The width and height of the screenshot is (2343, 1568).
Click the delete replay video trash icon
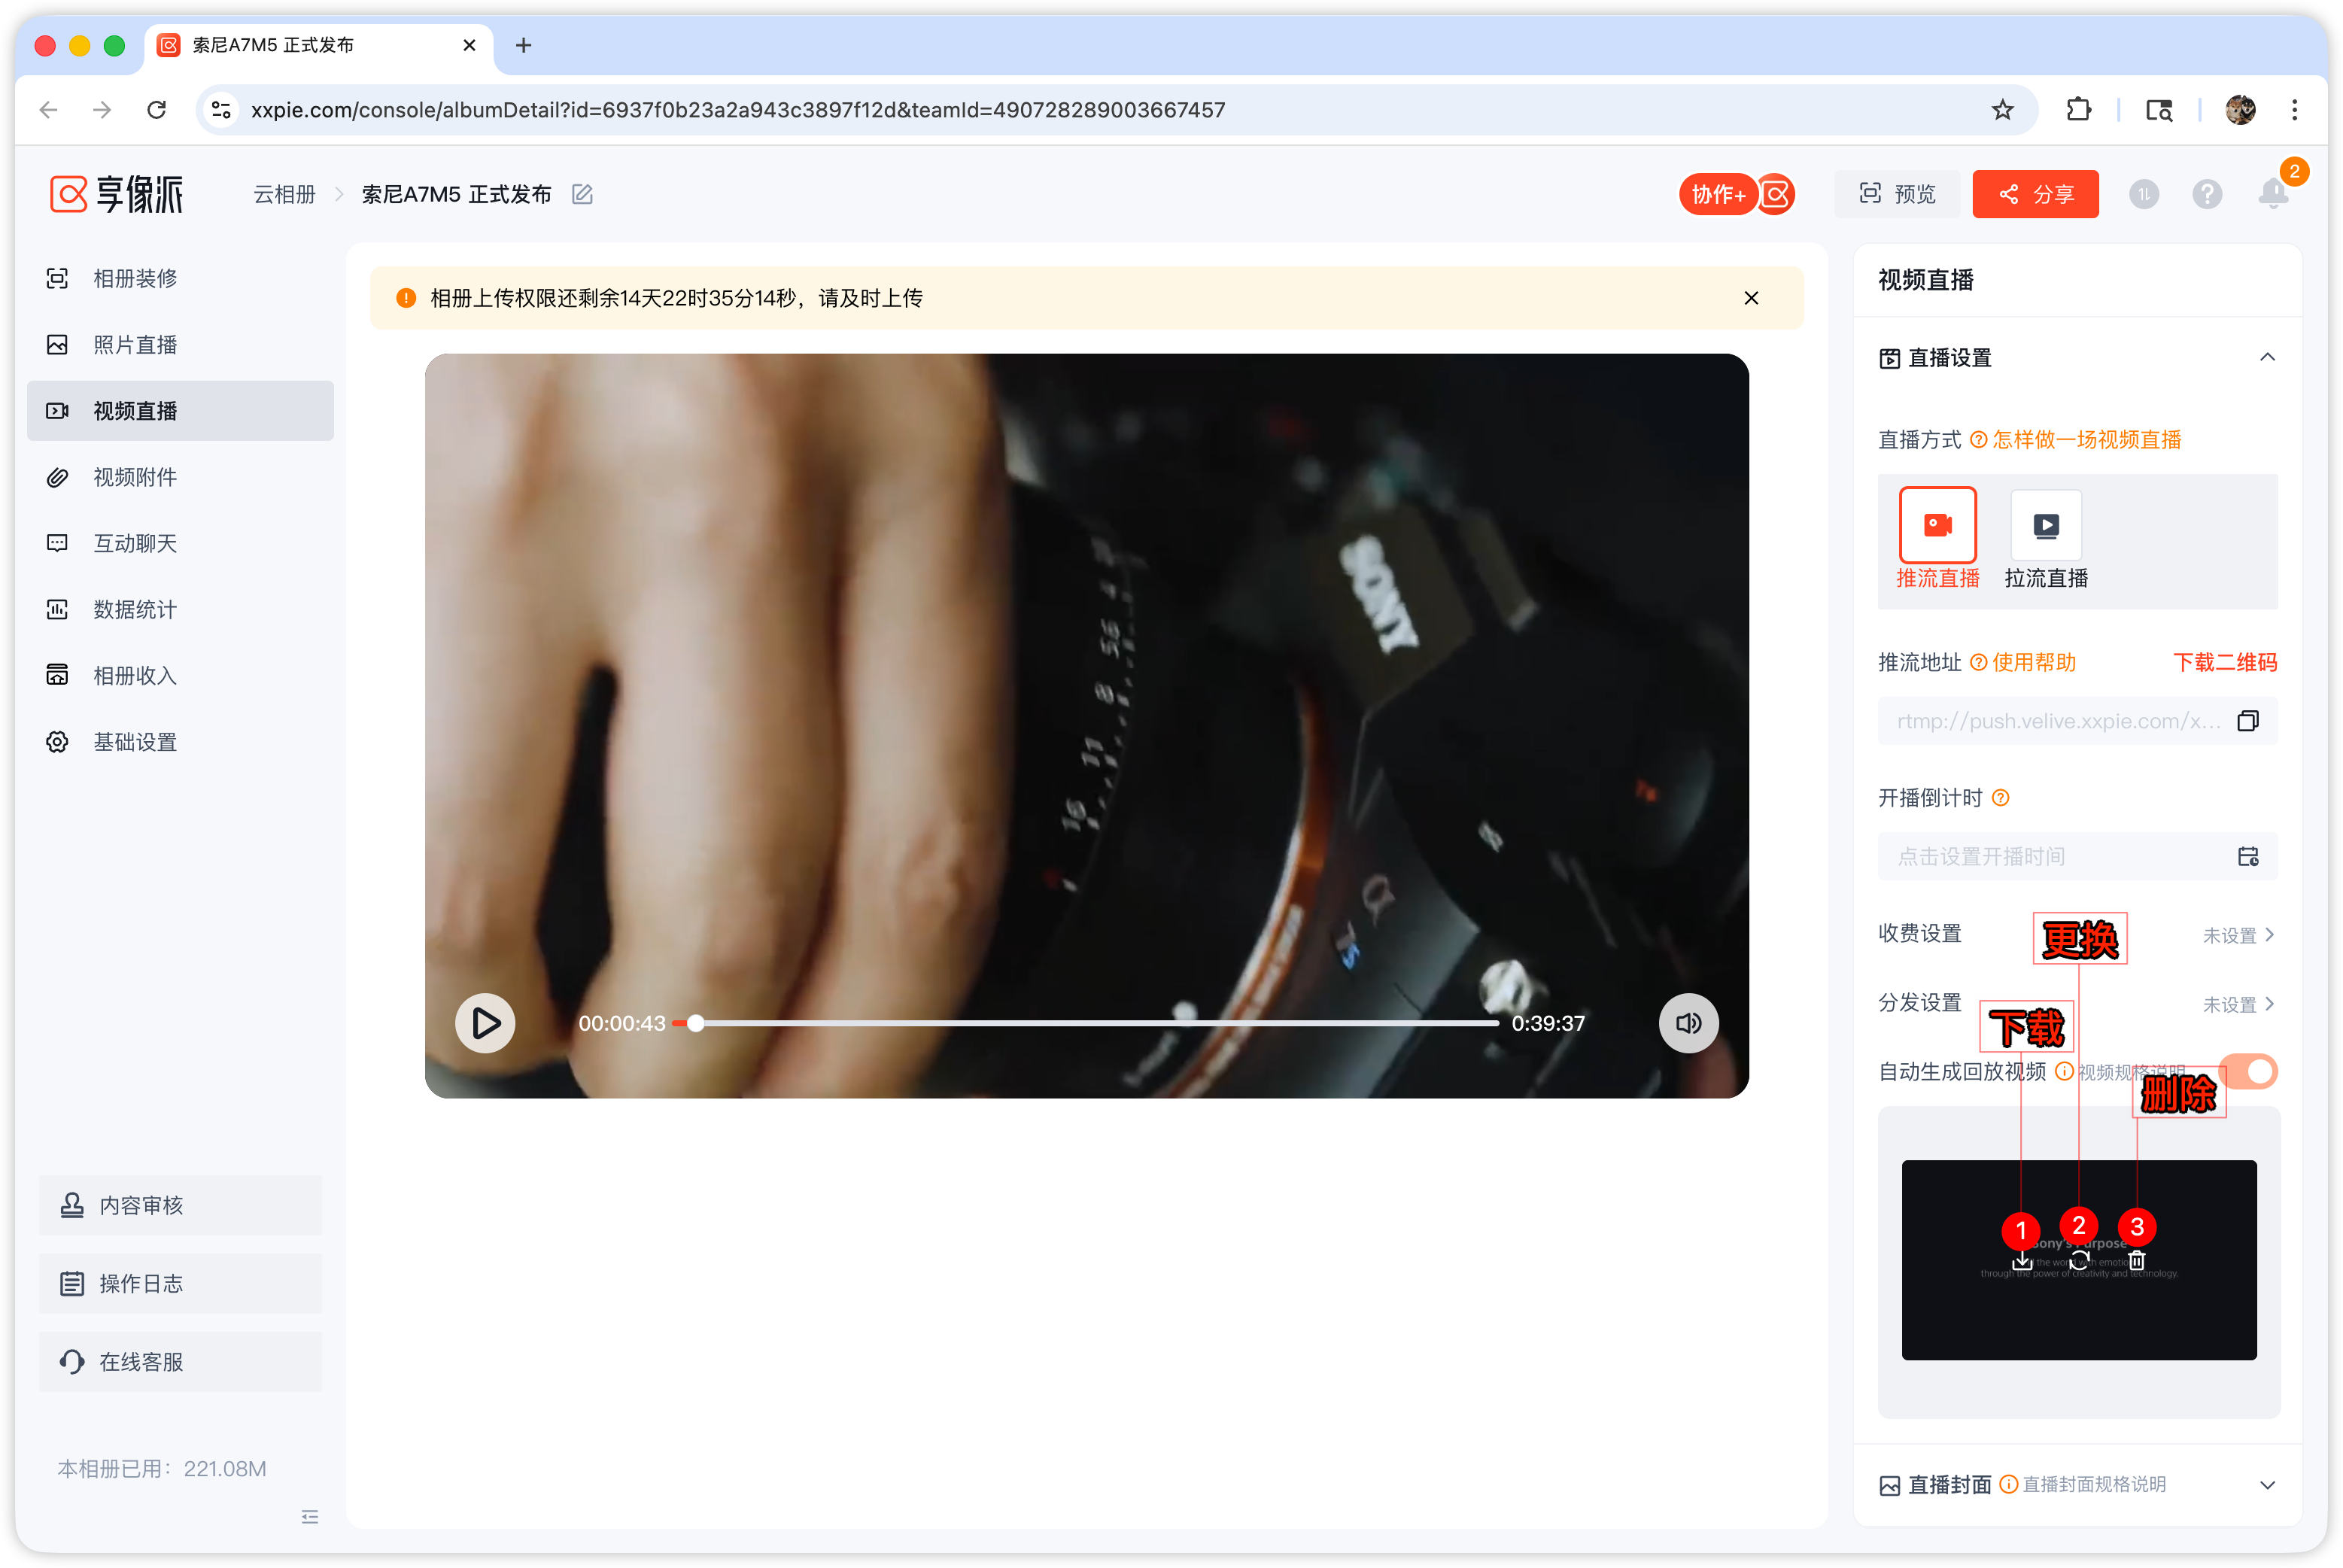click(x=2136, y=1260)
